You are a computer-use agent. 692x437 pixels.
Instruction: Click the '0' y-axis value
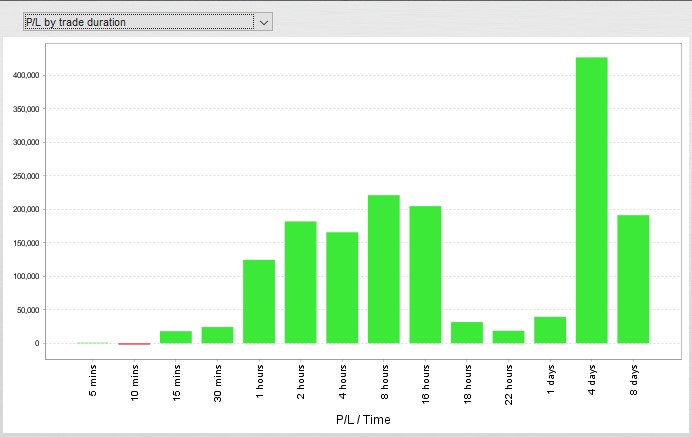click(x=37, y=343)
